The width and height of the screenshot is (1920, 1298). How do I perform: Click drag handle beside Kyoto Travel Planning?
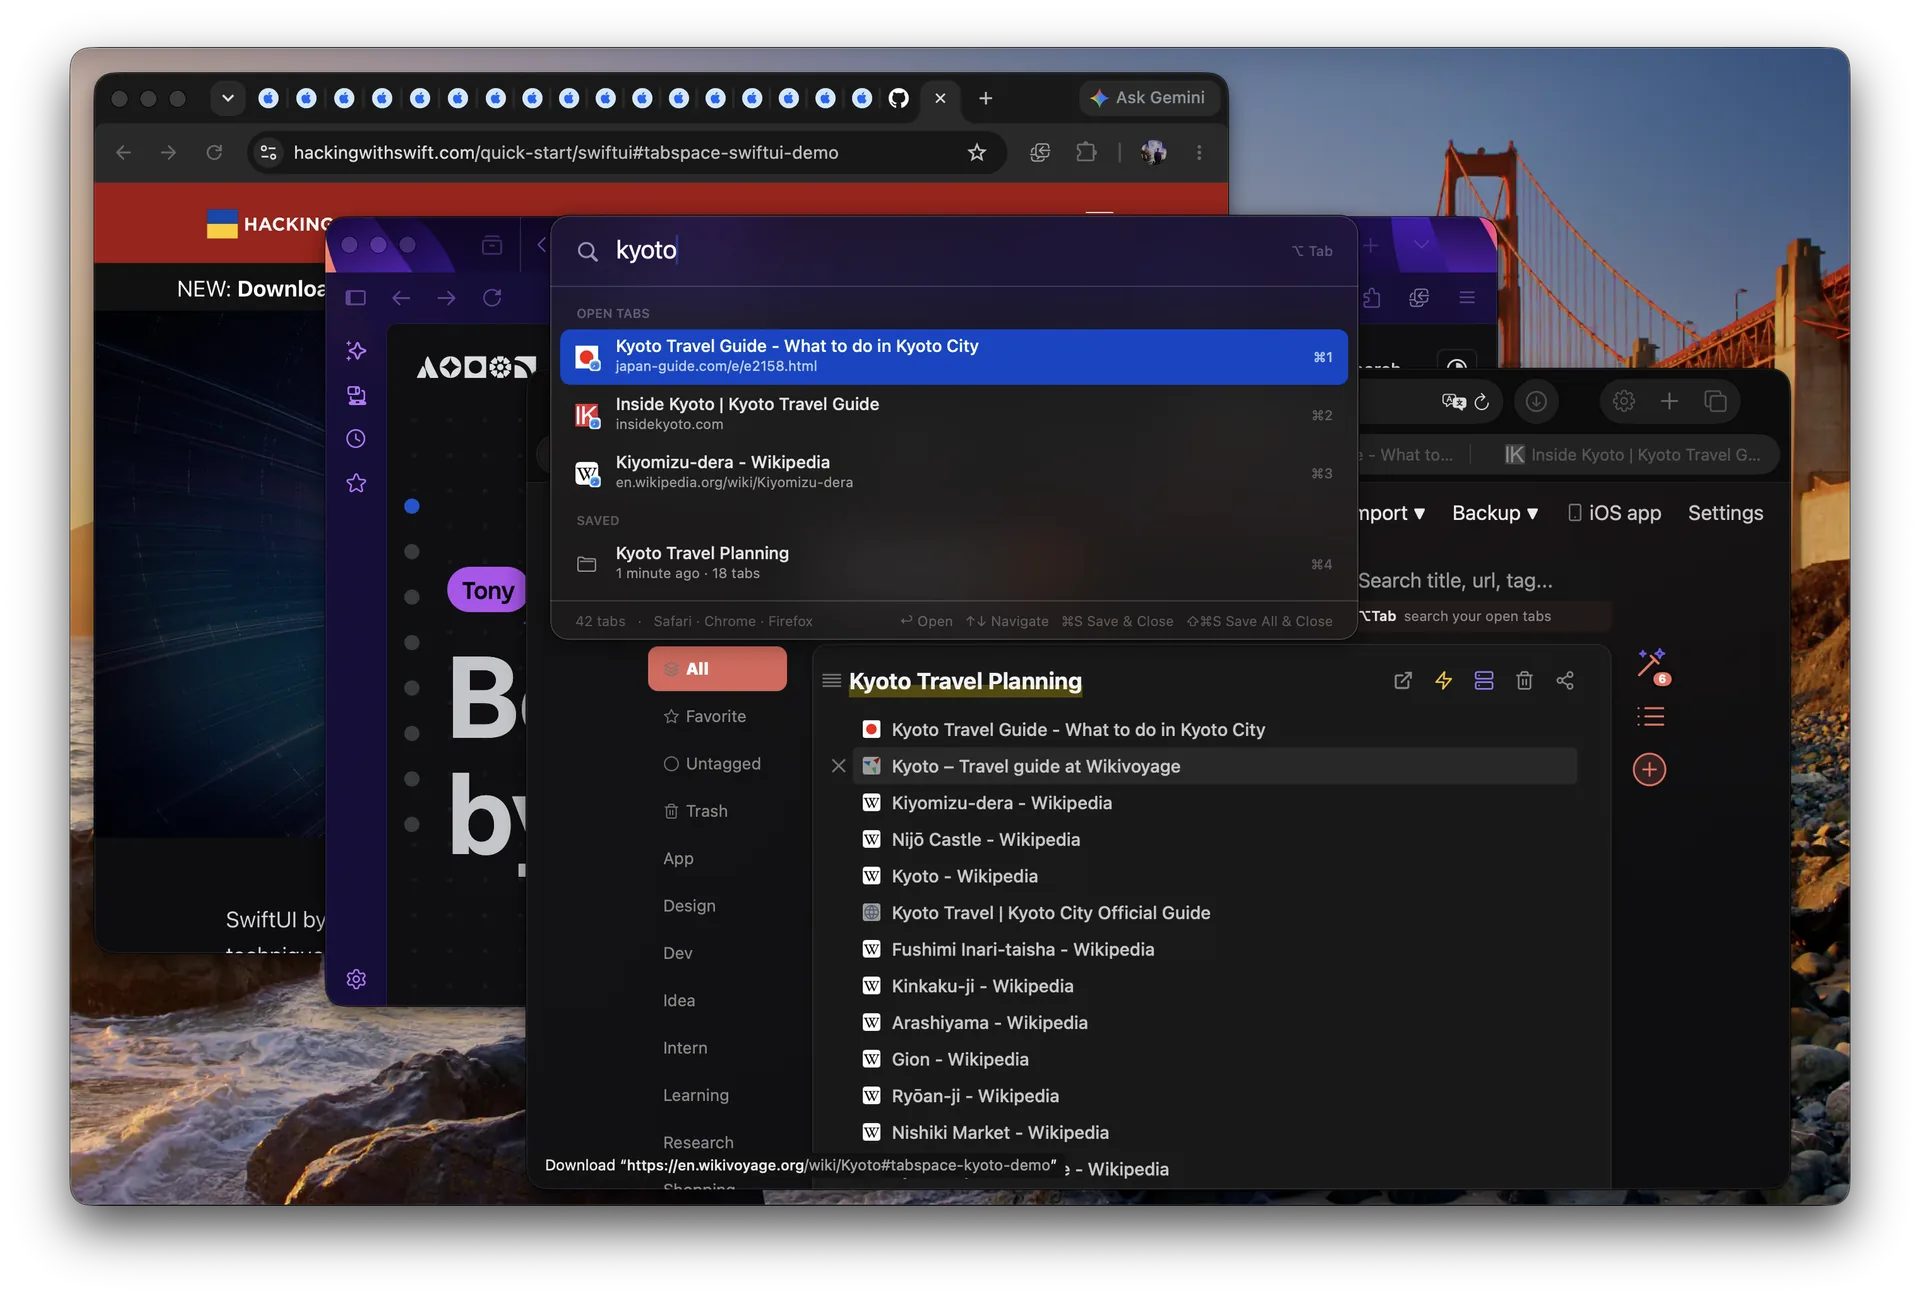coord(831,681)
